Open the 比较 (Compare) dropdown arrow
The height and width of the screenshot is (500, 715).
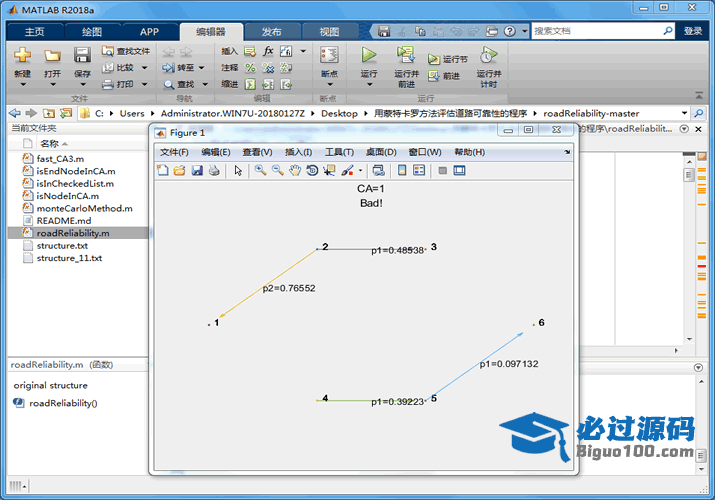pos(145,68)
